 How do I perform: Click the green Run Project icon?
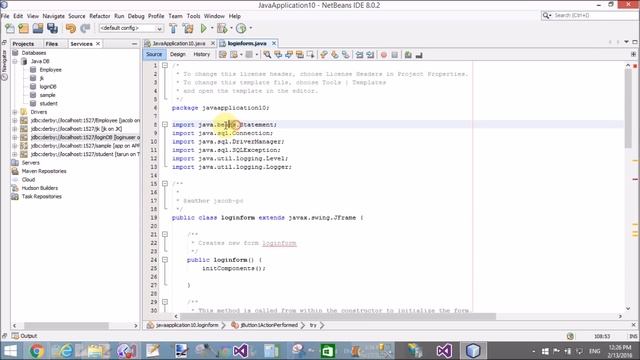(x=204, y=28)
